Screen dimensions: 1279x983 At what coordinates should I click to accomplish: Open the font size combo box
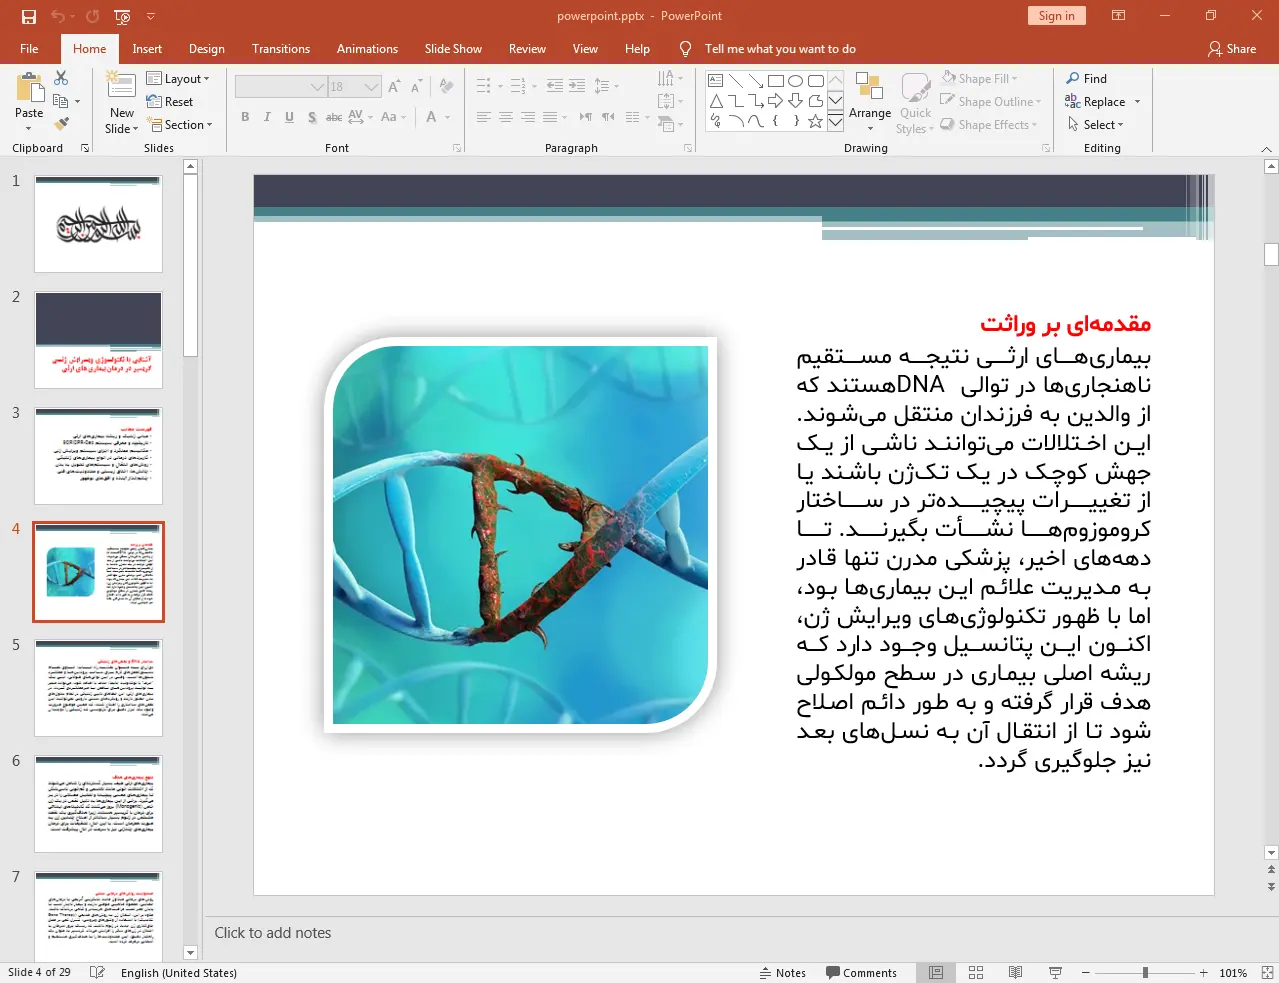(354, 87)
